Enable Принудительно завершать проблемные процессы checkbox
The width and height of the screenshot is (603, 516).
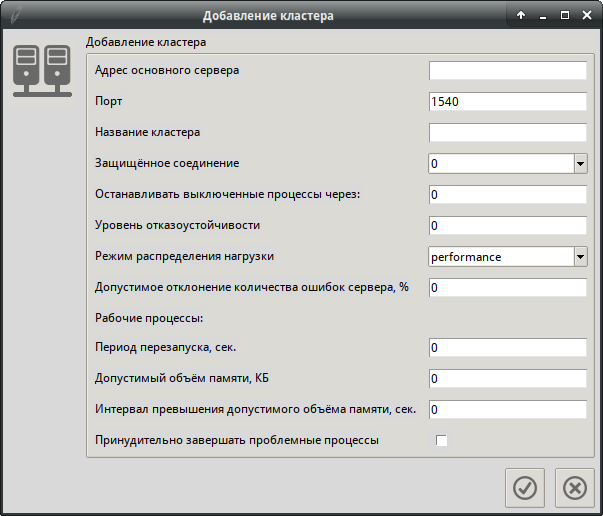tap(441, 440)
